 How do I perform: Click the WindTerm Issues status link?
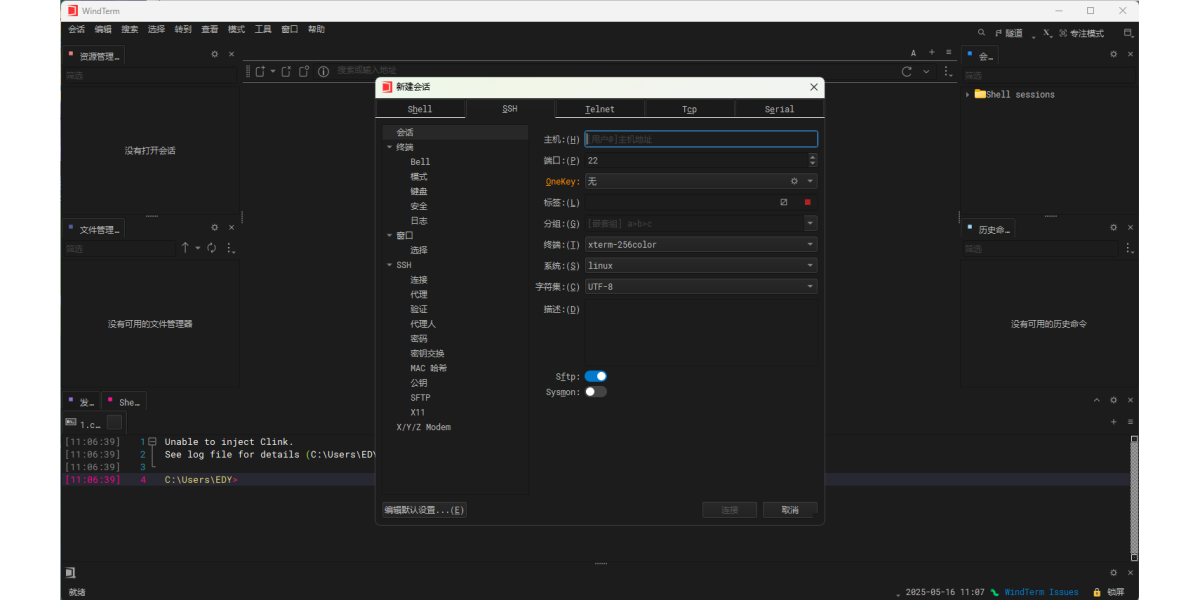[1040, 592]
